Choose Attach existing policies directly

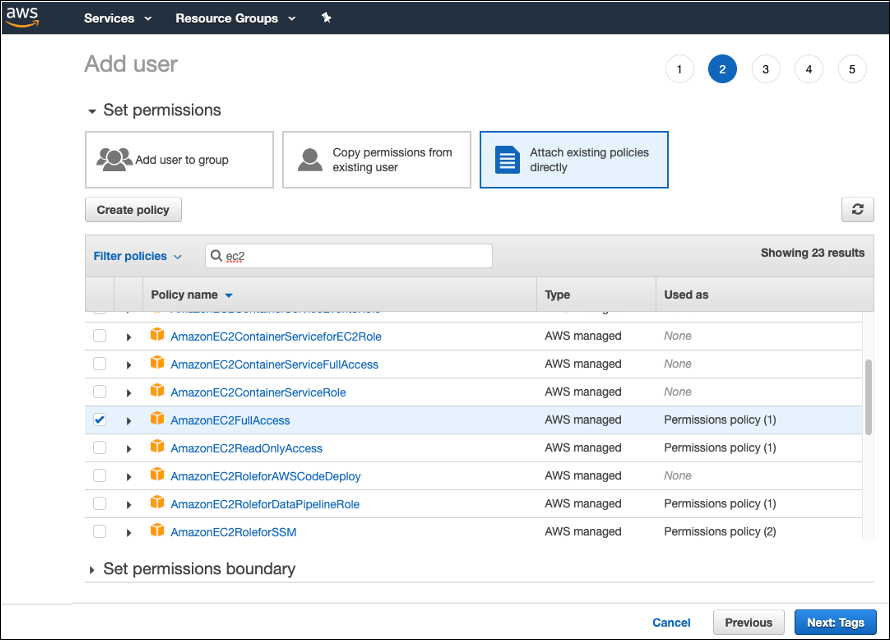[x=574, y=159]
